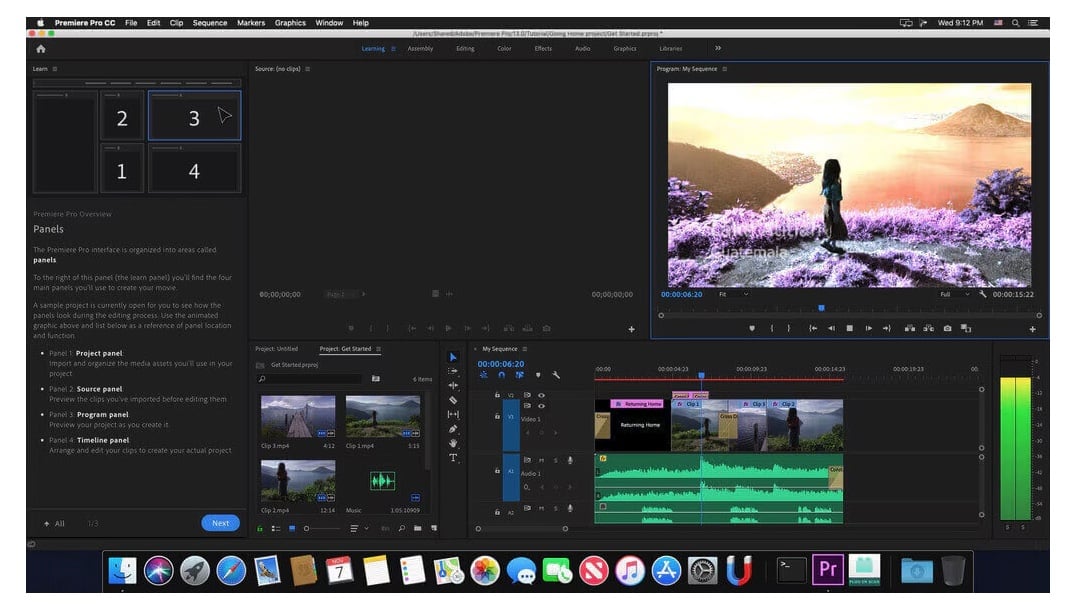Click Mark Out in the Program monitor
The image size is (1065, 604).
tap(789, 328)
